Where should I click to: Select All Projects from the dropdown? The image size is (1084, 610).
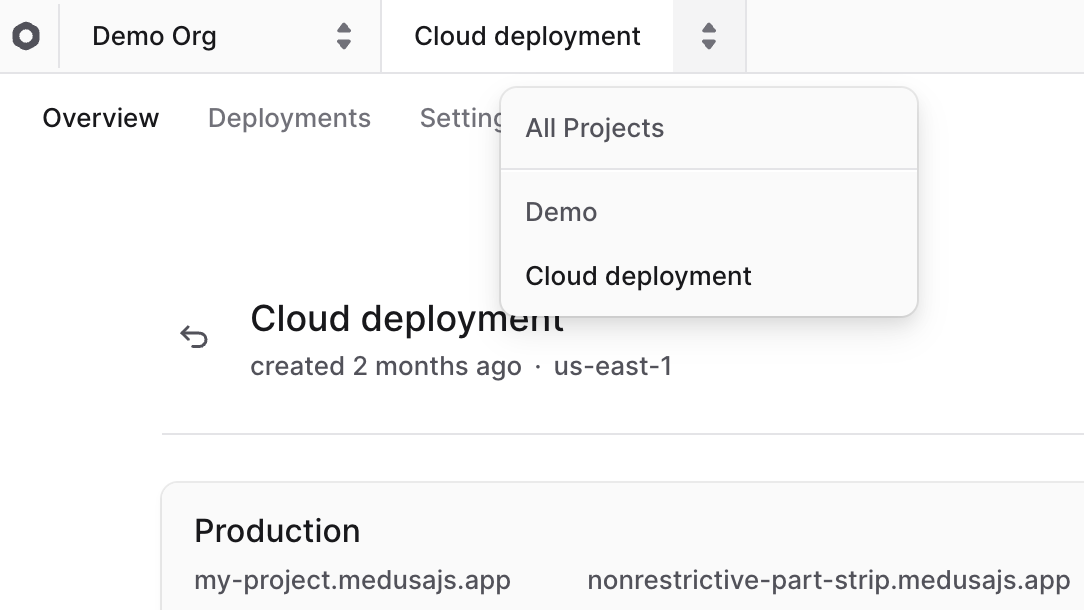(594, 128)
